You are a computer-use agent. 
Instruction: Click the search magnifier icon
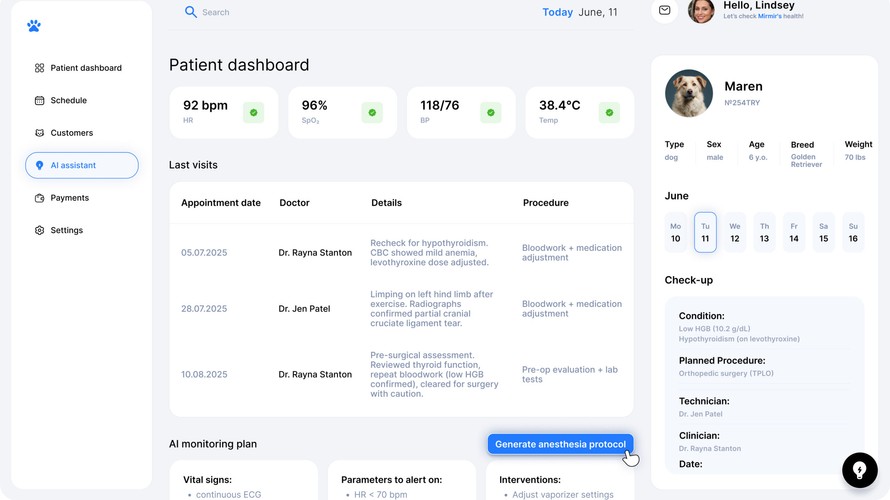[x=191, y=12]
